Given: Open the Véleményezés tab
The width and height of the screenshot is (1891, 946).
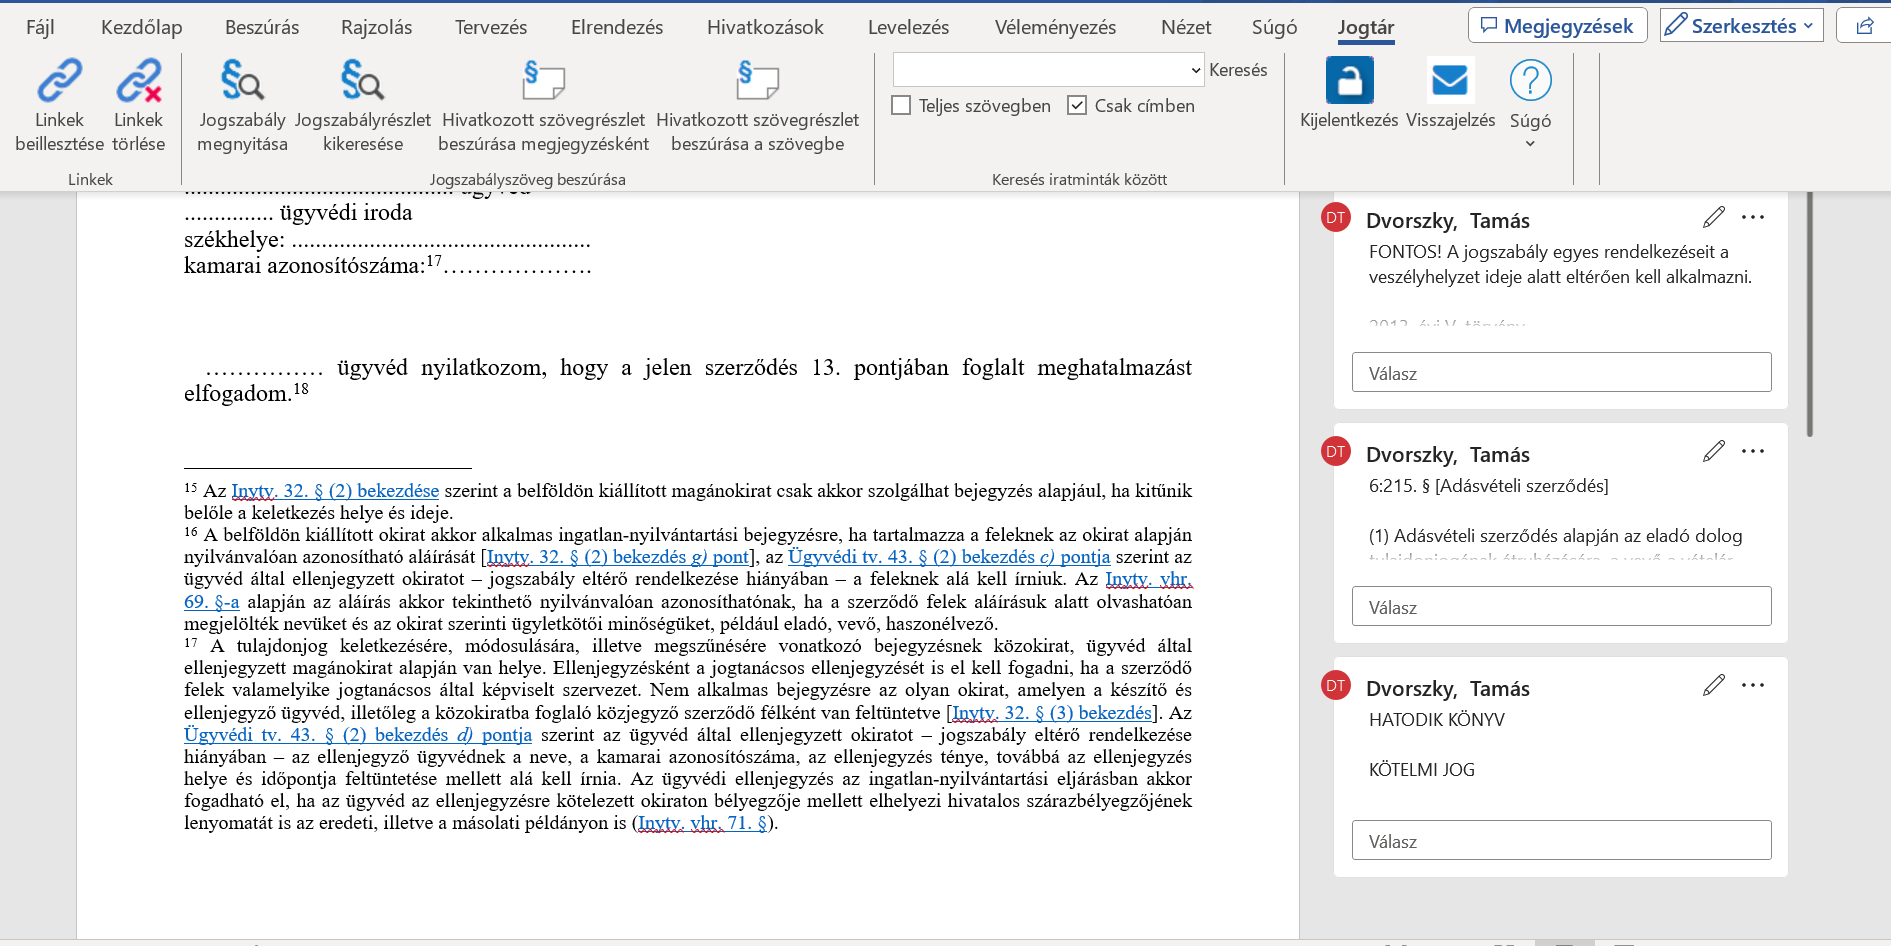Looking at the screenshot, I should [1055, 28].
